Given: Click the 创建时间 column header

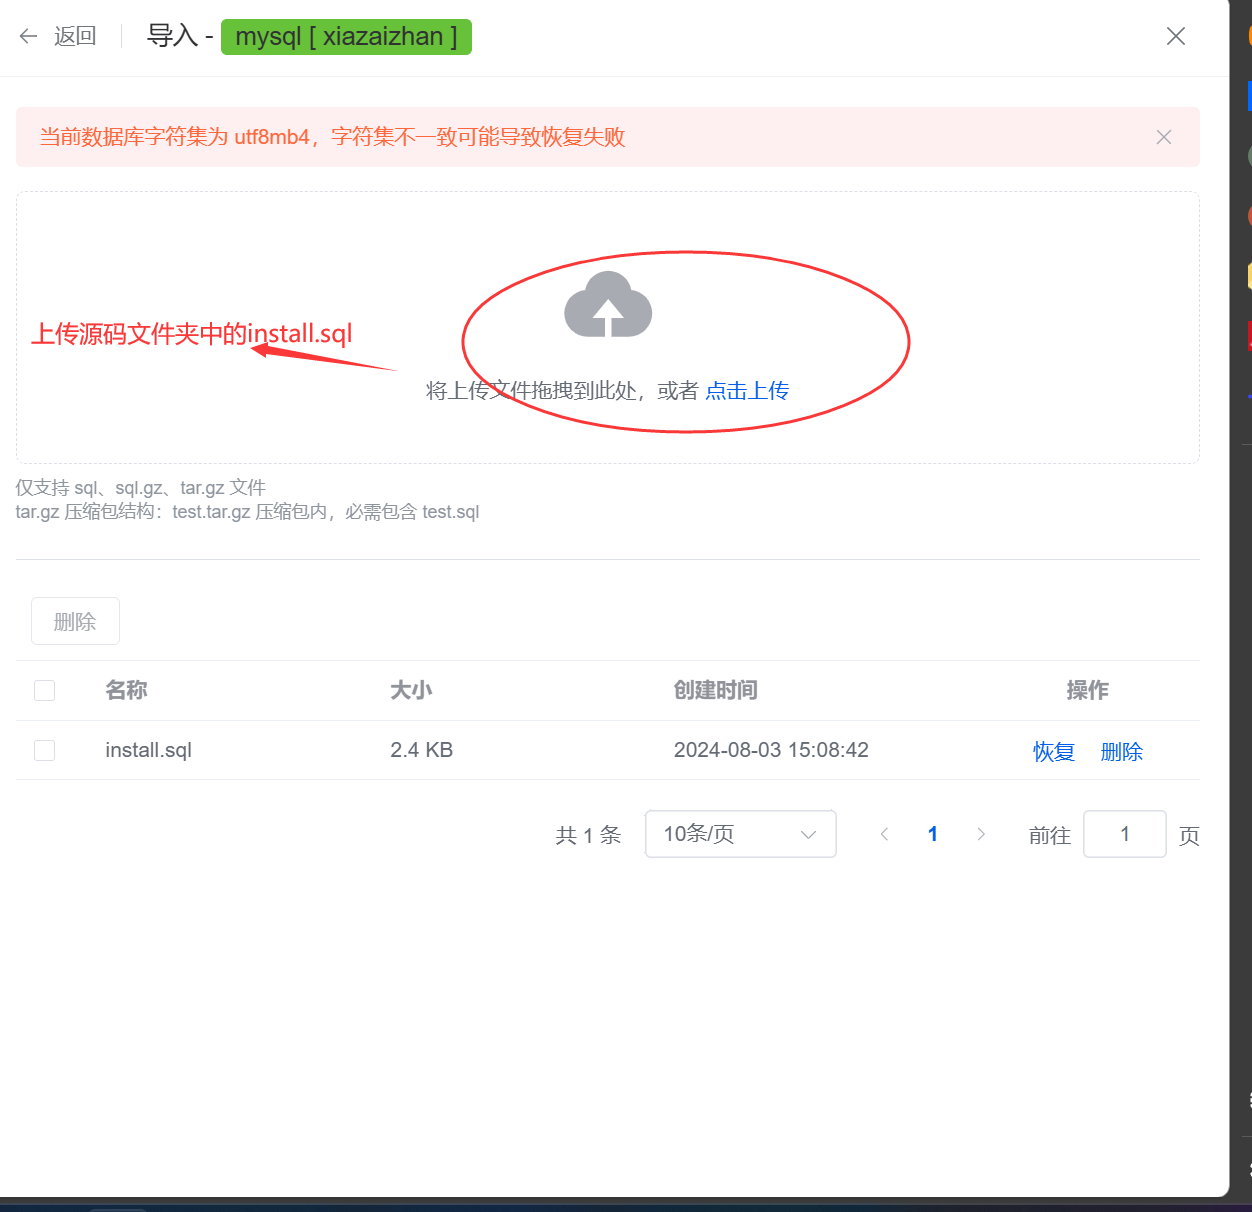Looking at the screenshot, I should (x=715, y=690).
